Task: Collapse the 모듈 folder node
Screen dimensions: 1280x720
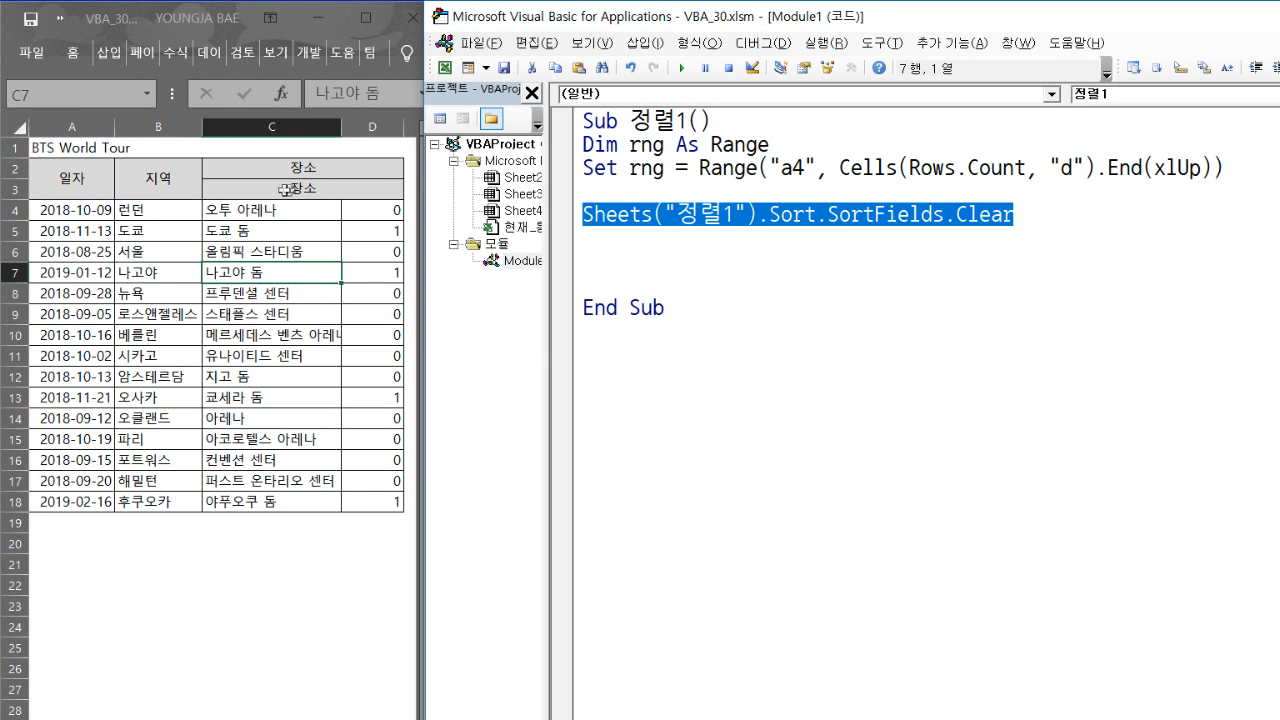Action: point(452,244)
